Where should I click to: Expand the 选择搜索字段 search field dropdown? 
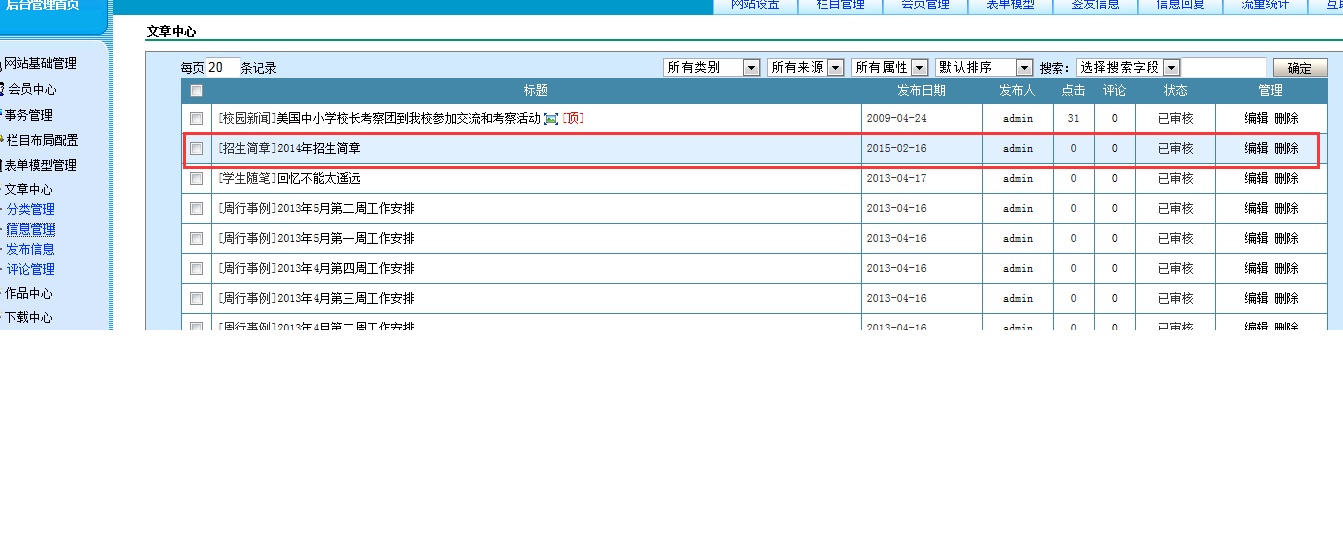coord(1127,68)
